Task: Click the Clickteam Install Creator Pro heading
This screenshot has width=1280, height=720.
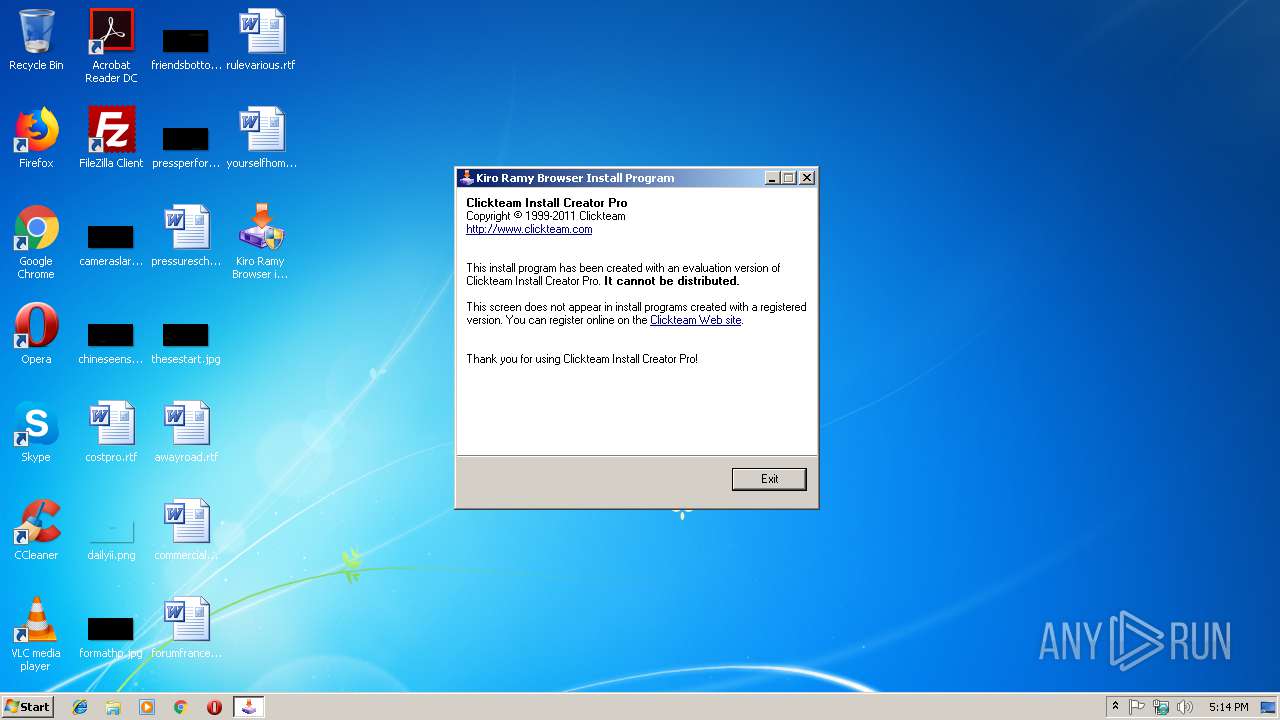Action: [x=547, y=203]
